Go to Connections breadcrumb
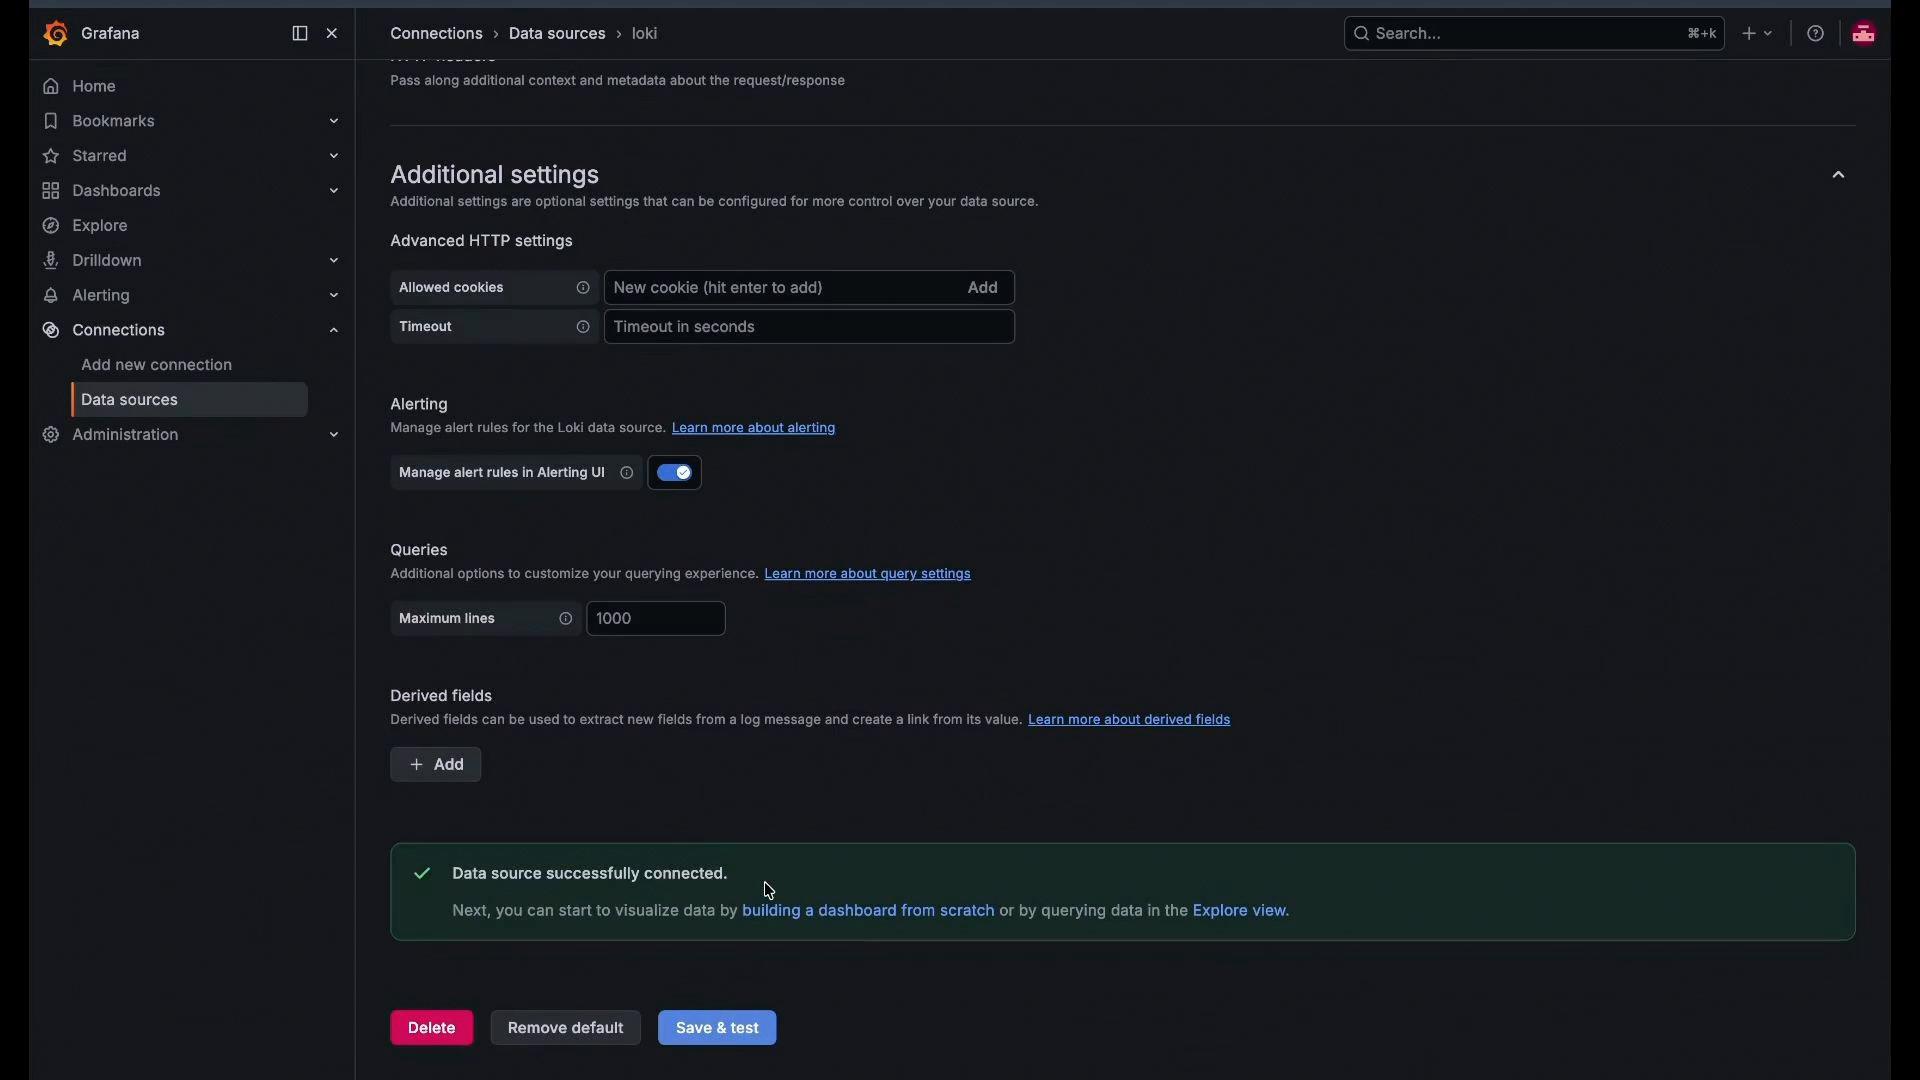This screenshot has height=1080, width=1920. pyautogui.click(x=436, y=34)
